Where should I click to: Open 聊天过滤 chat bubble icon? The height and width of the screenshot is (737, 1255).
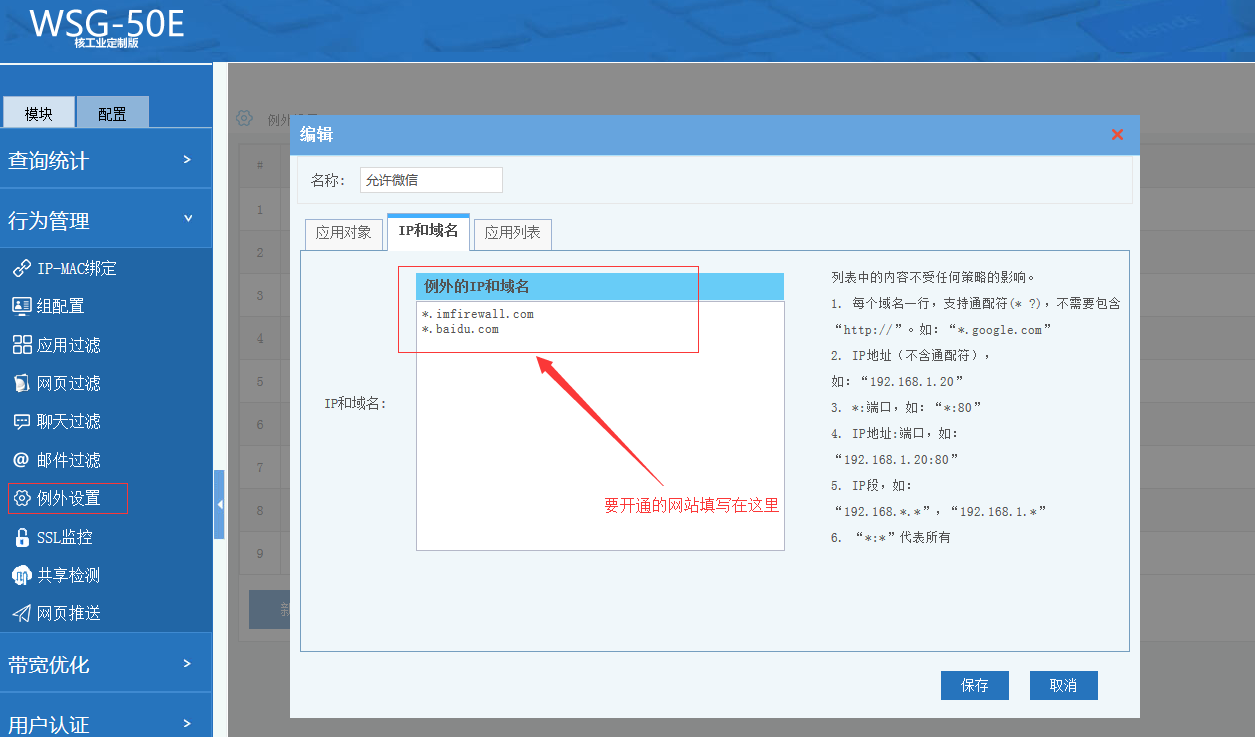click(21, 422)
